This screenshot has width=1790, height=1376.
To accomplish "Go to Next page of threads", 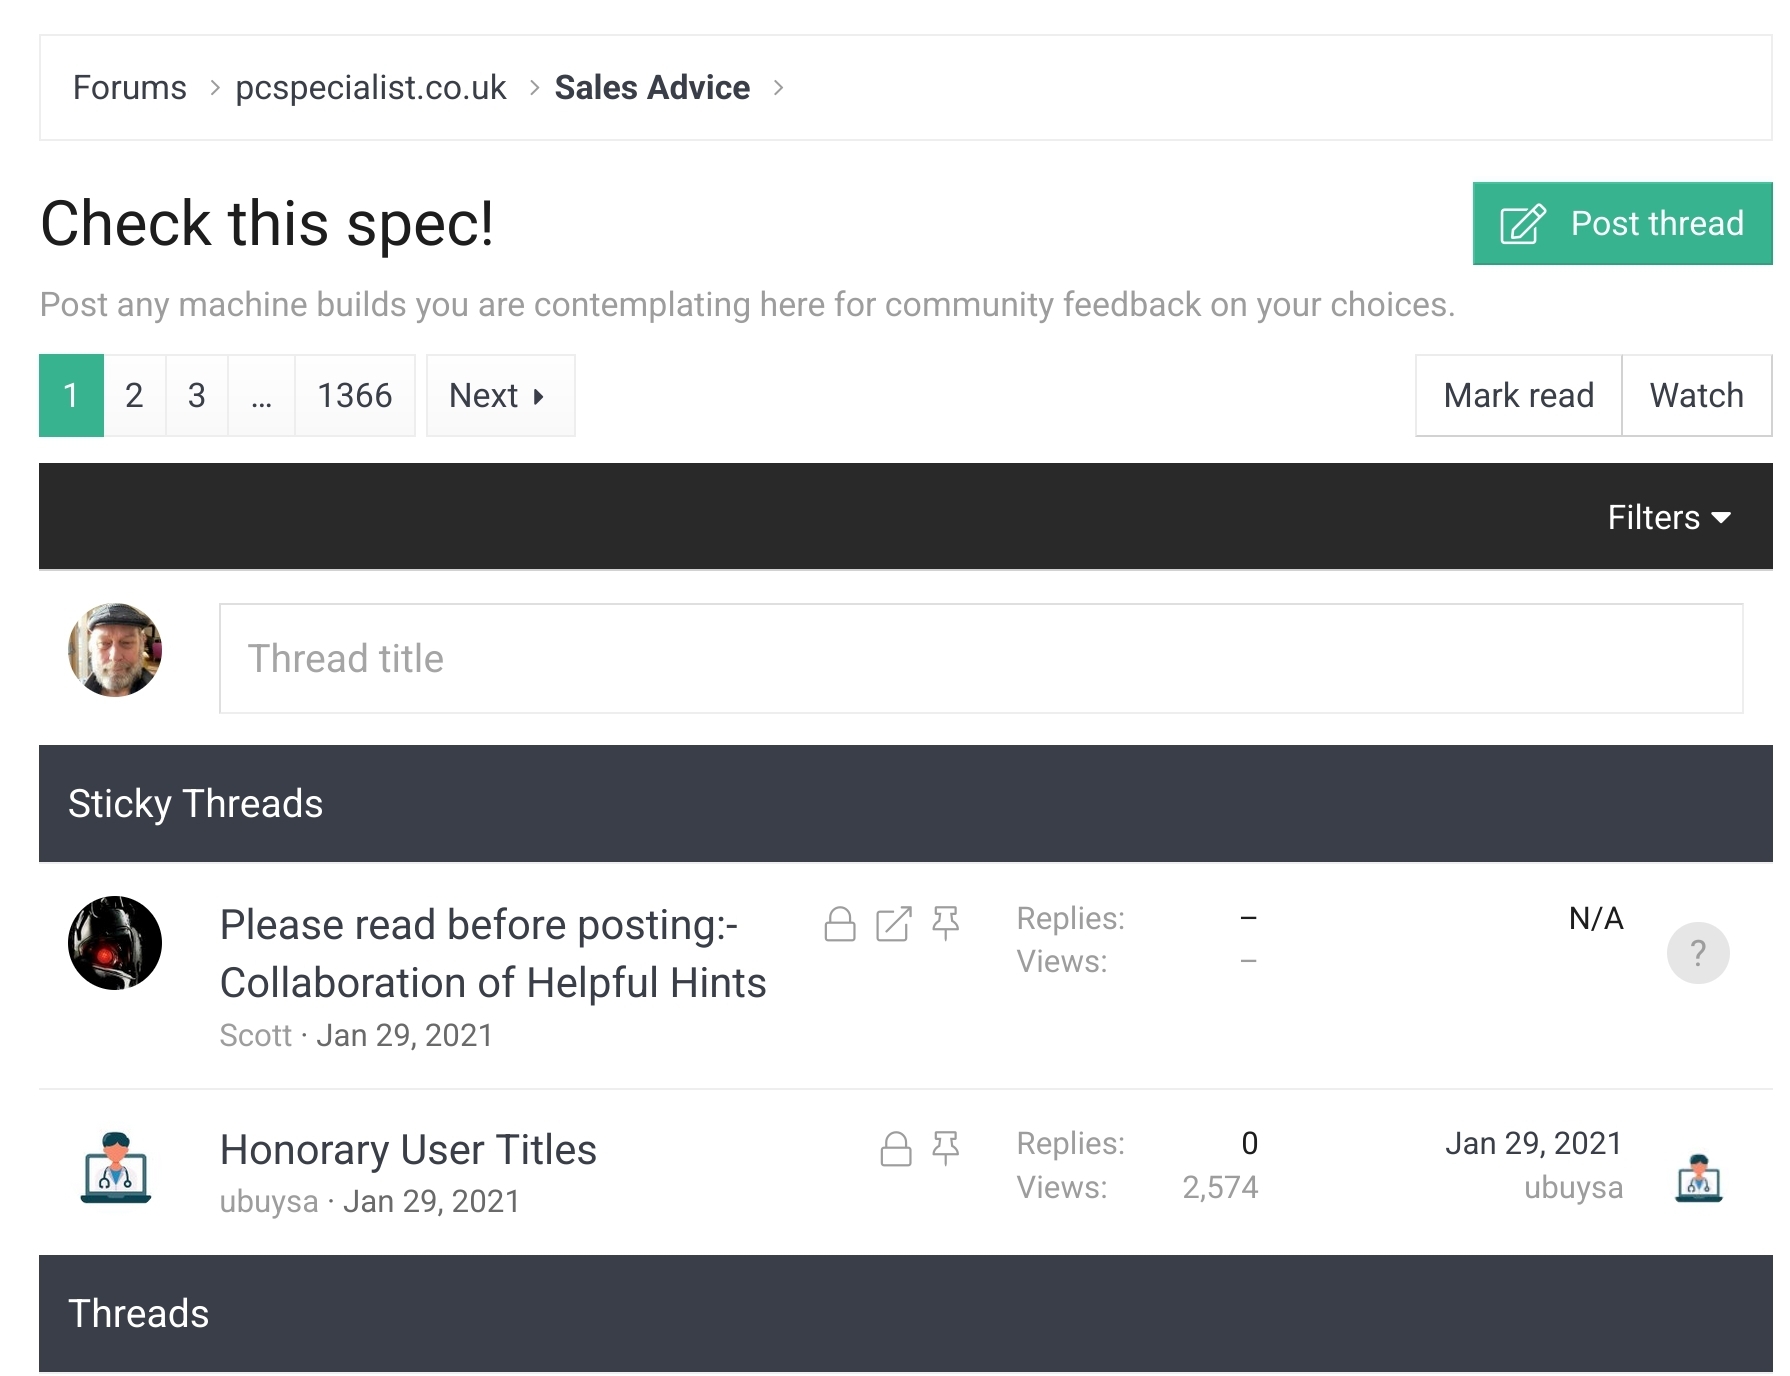I will click(500, 395).
